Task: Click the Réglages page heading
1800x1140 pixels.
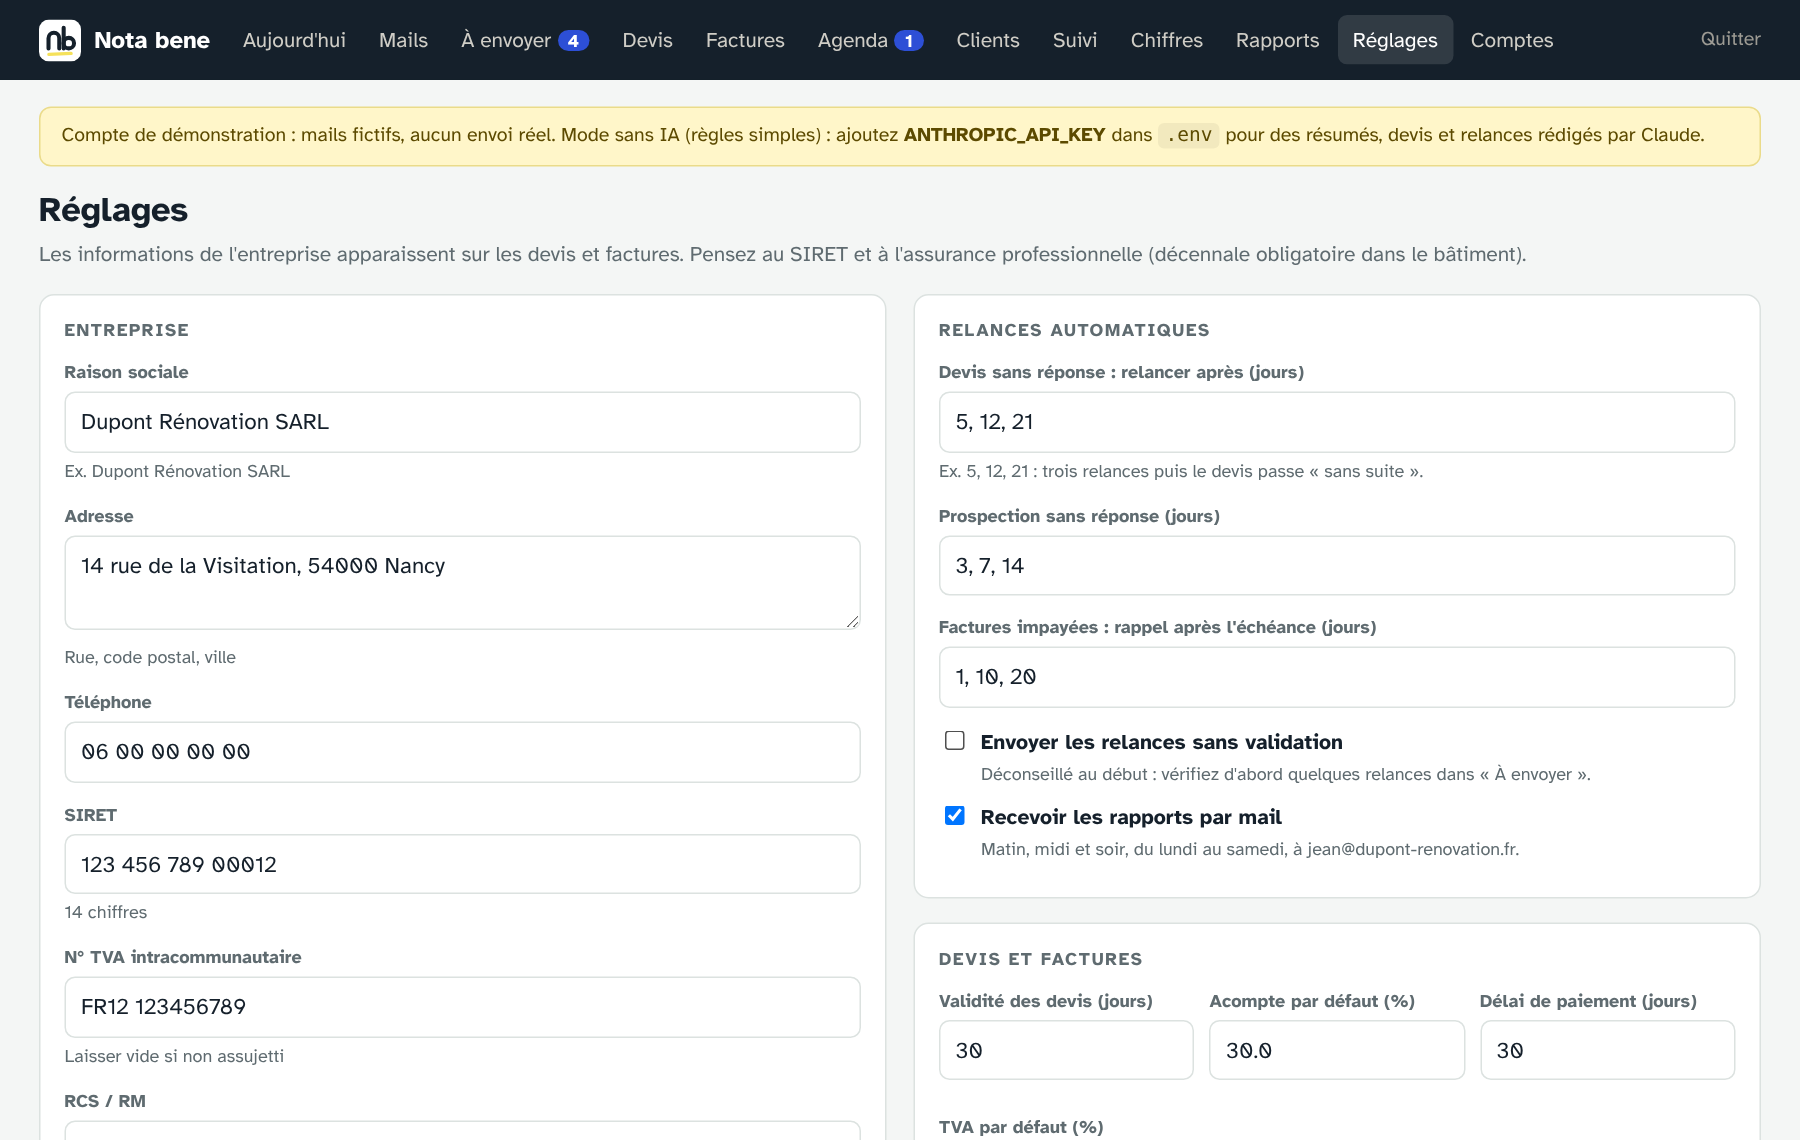Action: tap(113, 210)
